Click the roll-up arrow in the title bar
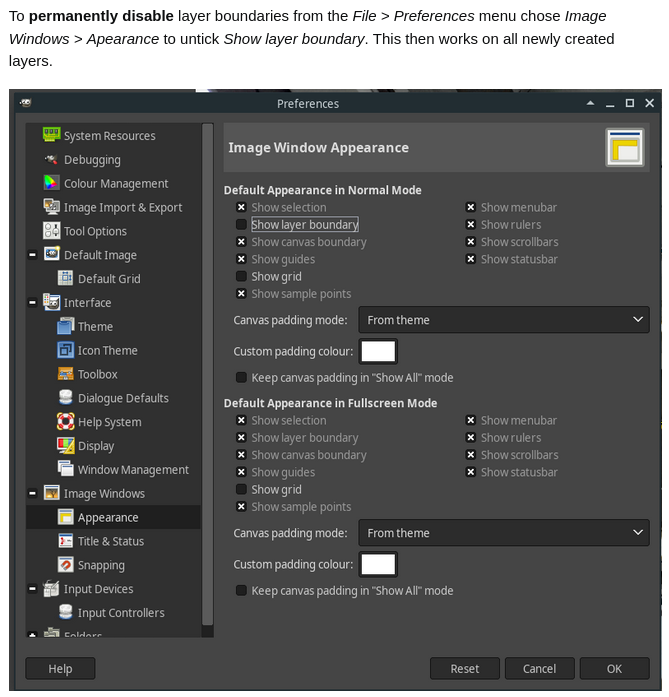The height and width of the screenshot is (697, 669). click(590, 103)
